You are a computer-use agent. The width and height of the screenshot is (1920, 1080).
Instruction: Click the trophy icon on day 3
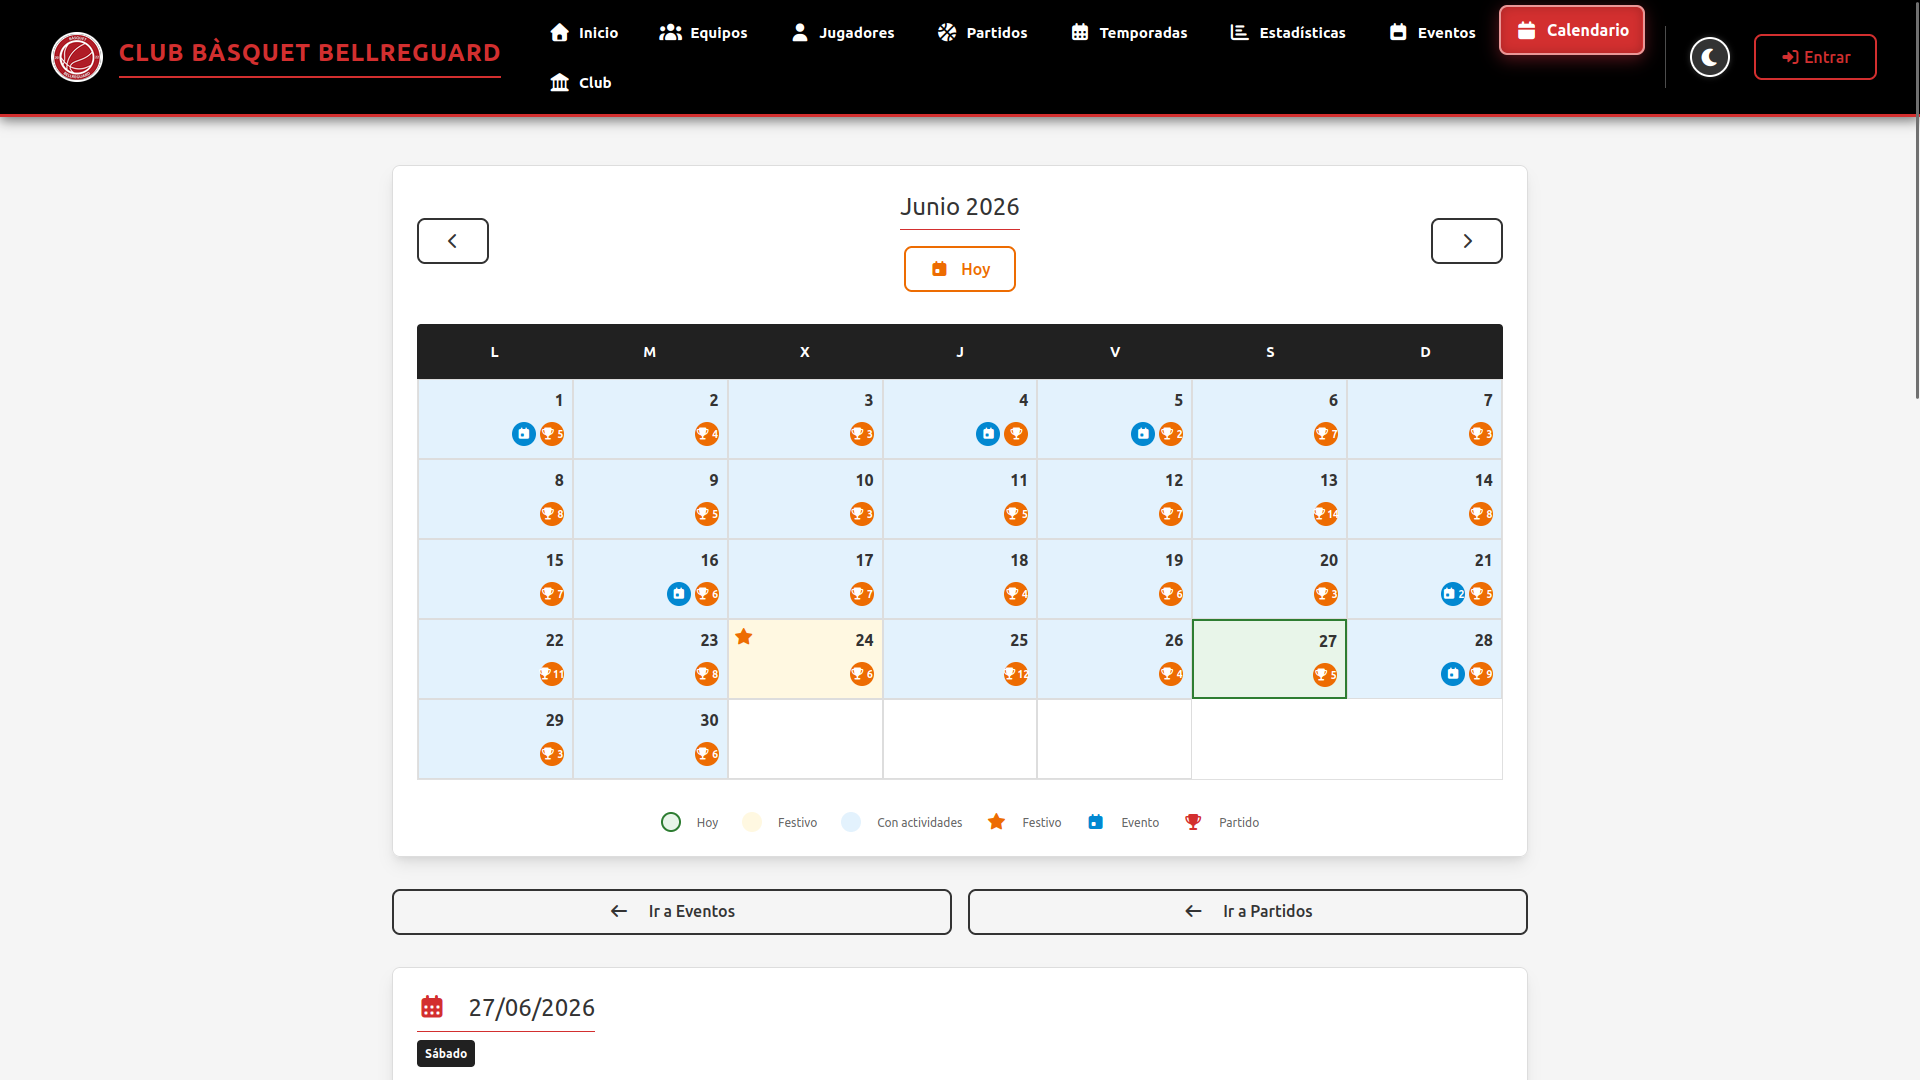coord(862,434)
